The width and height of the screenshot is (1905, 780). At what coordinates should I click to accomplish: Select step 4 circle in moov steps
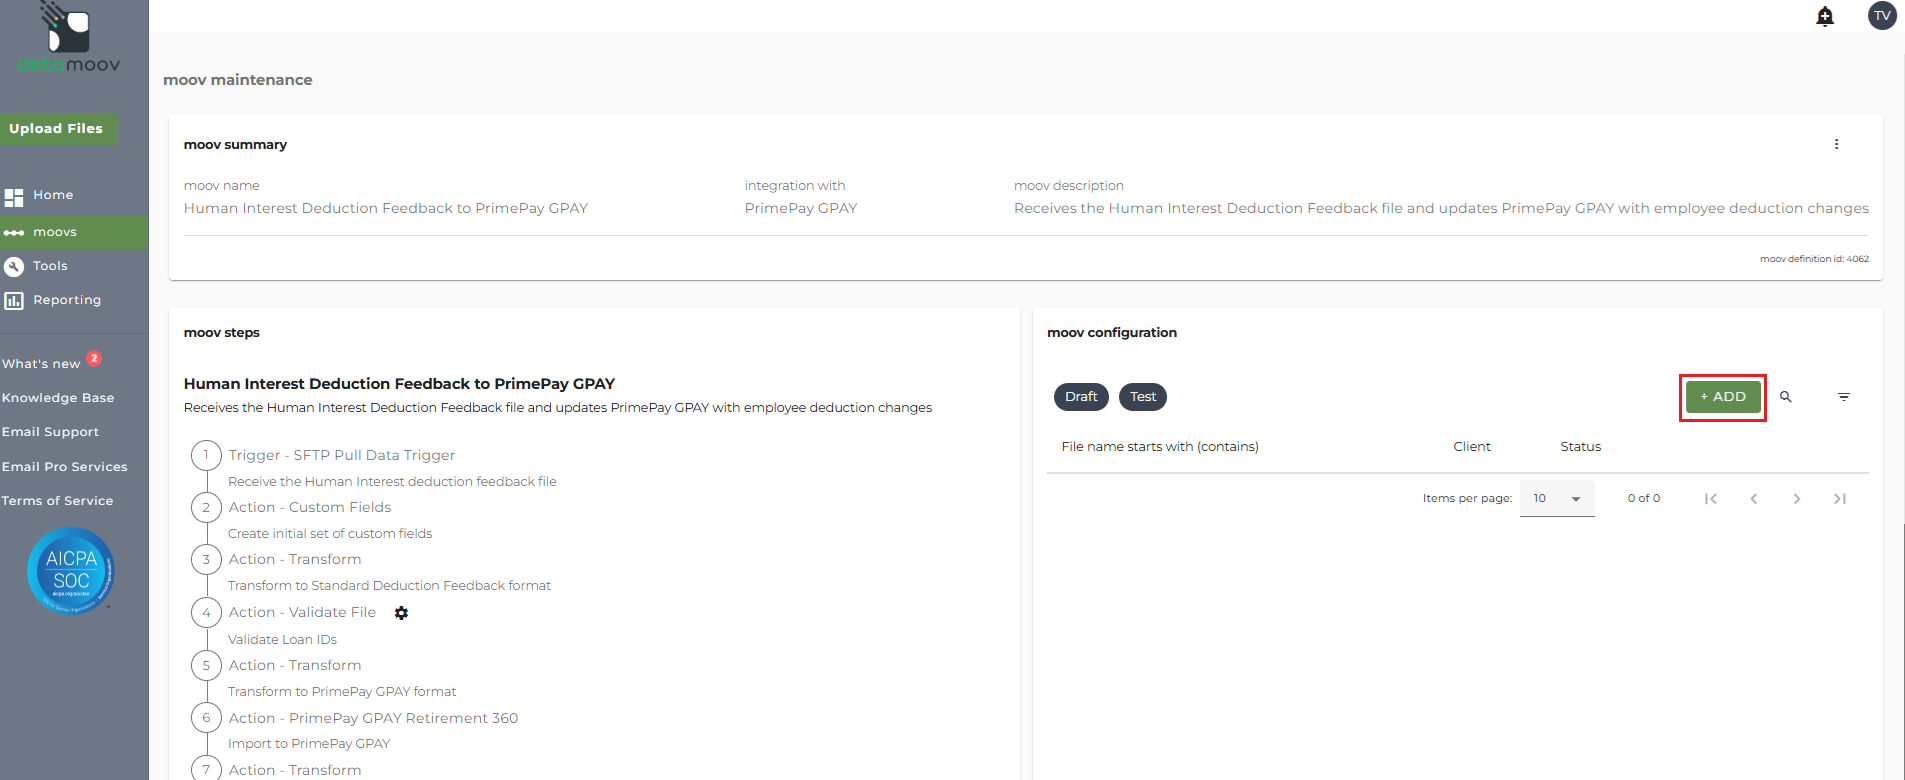point(206,612)
